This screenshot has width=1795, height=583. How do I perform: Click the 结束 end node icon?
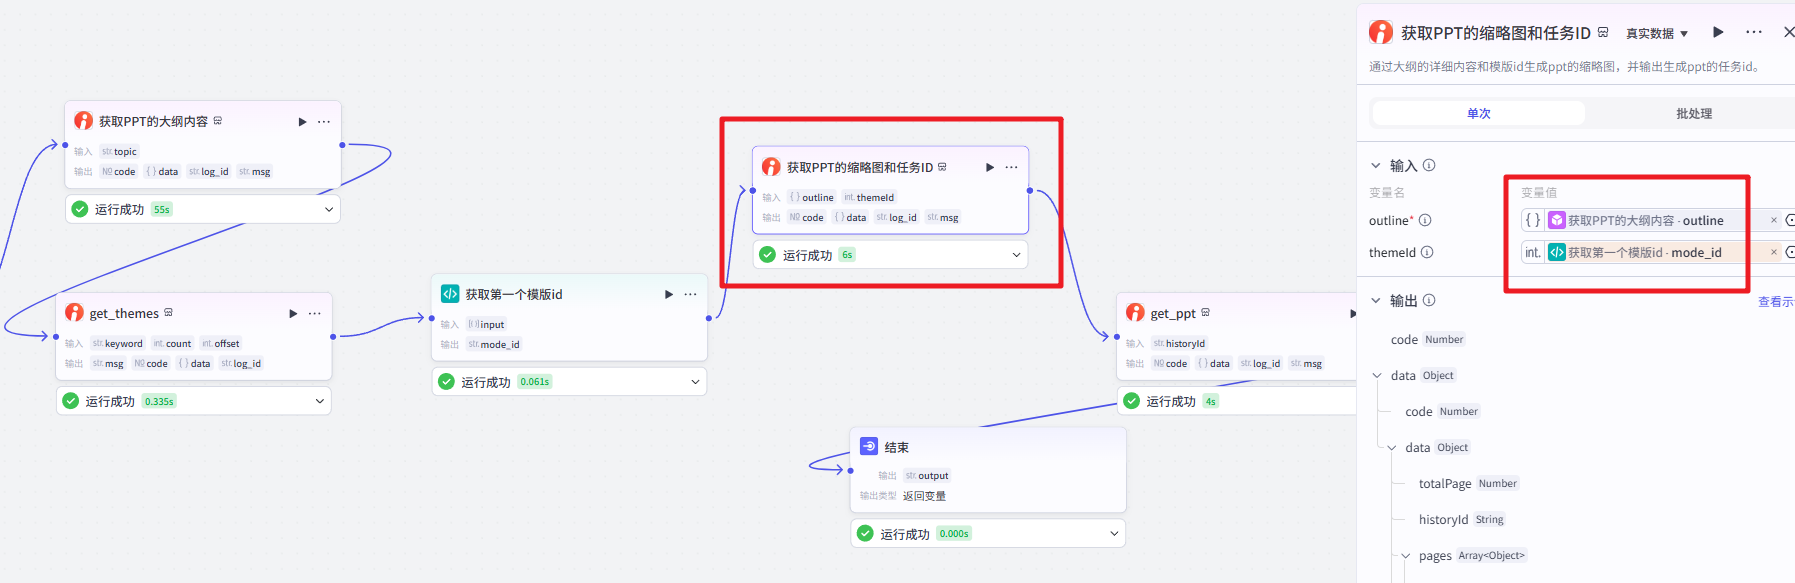[x=869, y=447]
